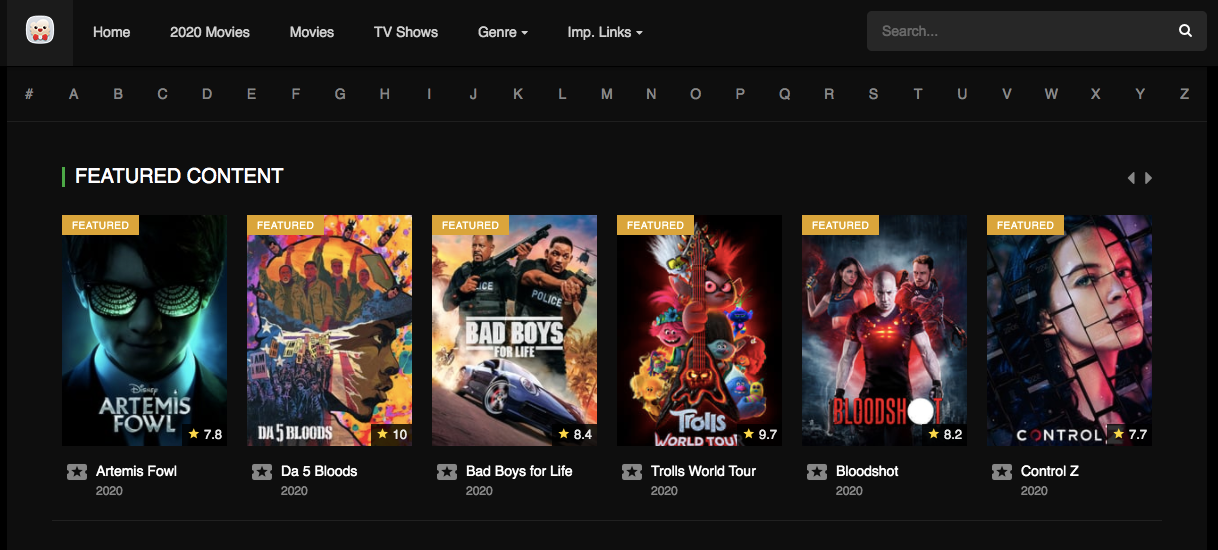The image size is (1218, 550).
Task: Click the Control Z title link
Action: [1050, 471]
